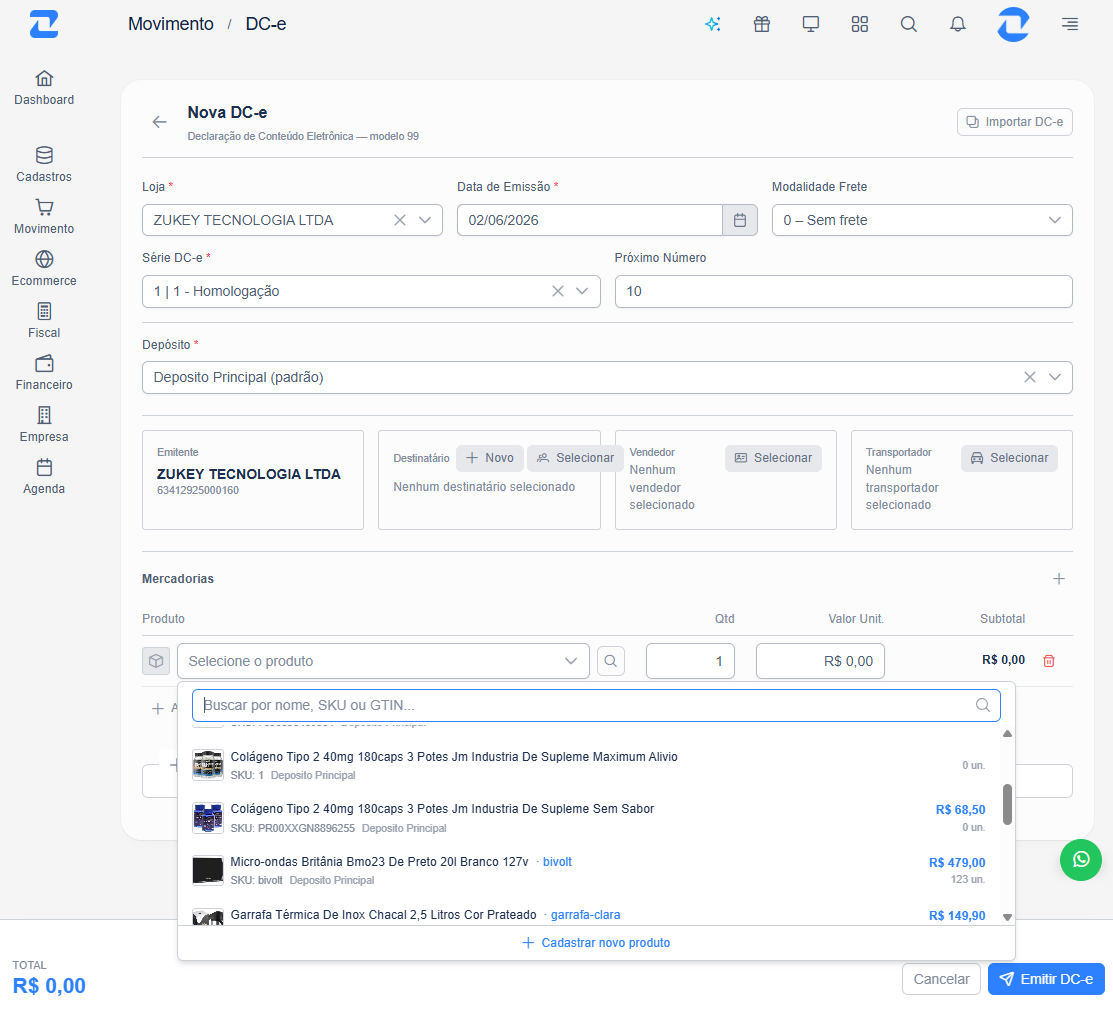
Task: Click the Próximo Número field
Action: coord(843,291)
